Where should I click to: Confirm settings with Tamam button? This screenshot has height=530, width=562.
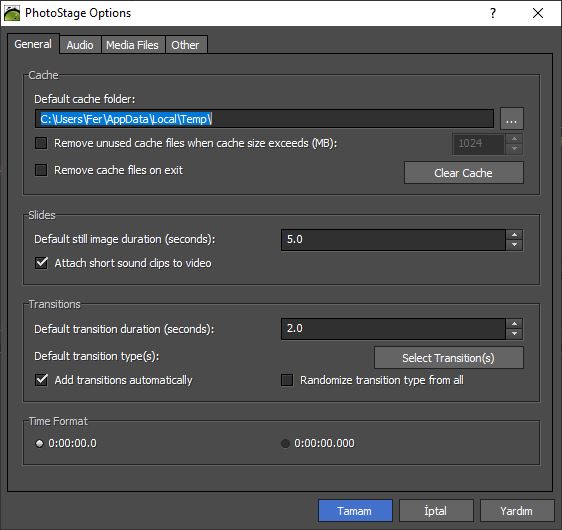click(355, 511)
